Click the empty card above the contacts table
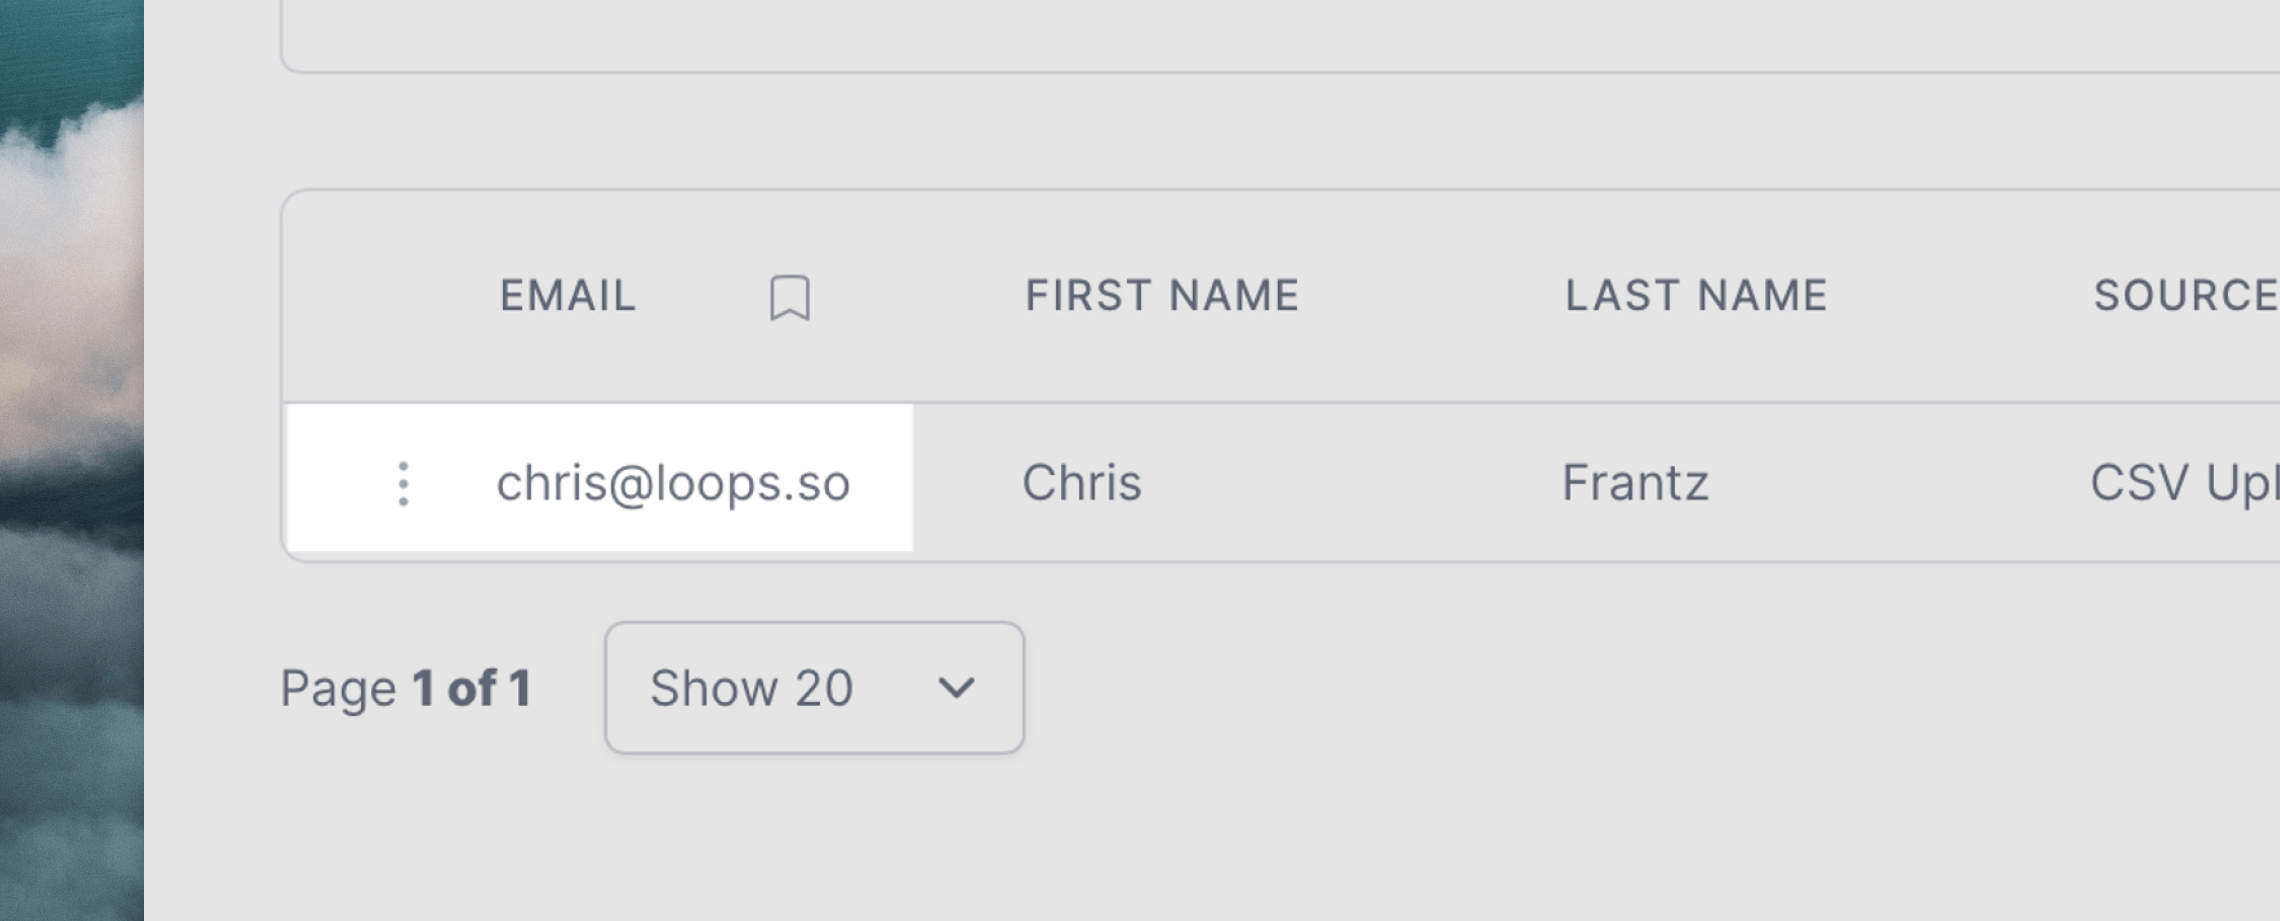This screenshot has height=921, width=2280. (1280, 35)
